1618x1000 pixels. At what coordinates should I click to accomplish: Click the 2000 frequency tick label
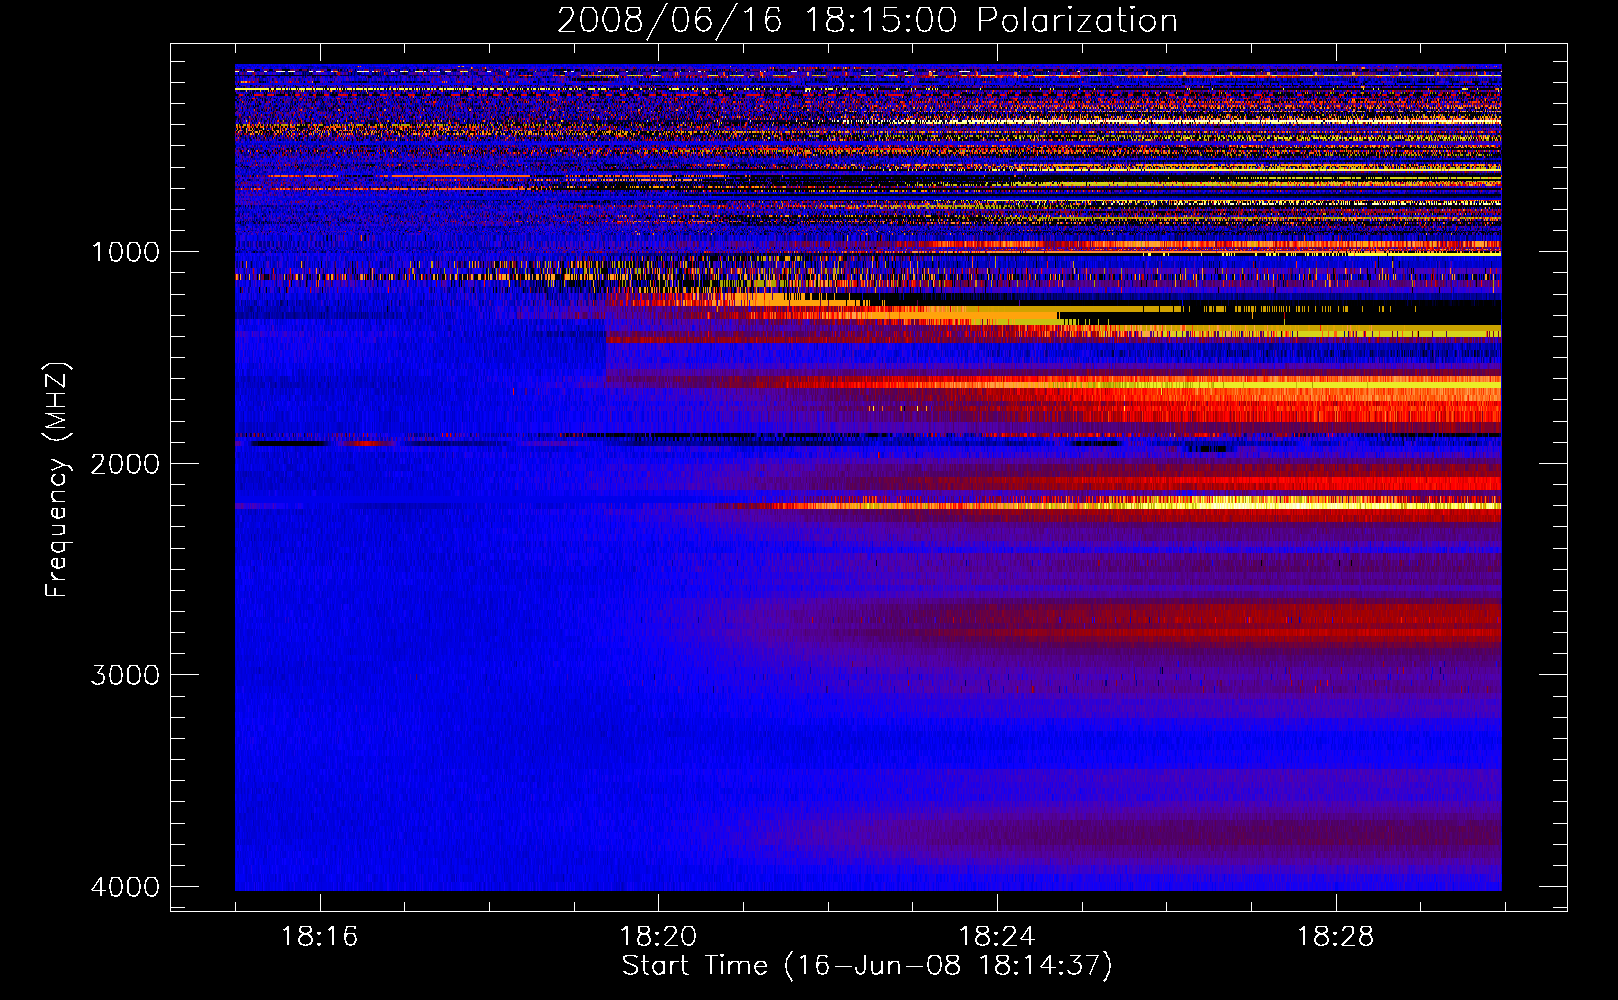[x=125, y=463]
